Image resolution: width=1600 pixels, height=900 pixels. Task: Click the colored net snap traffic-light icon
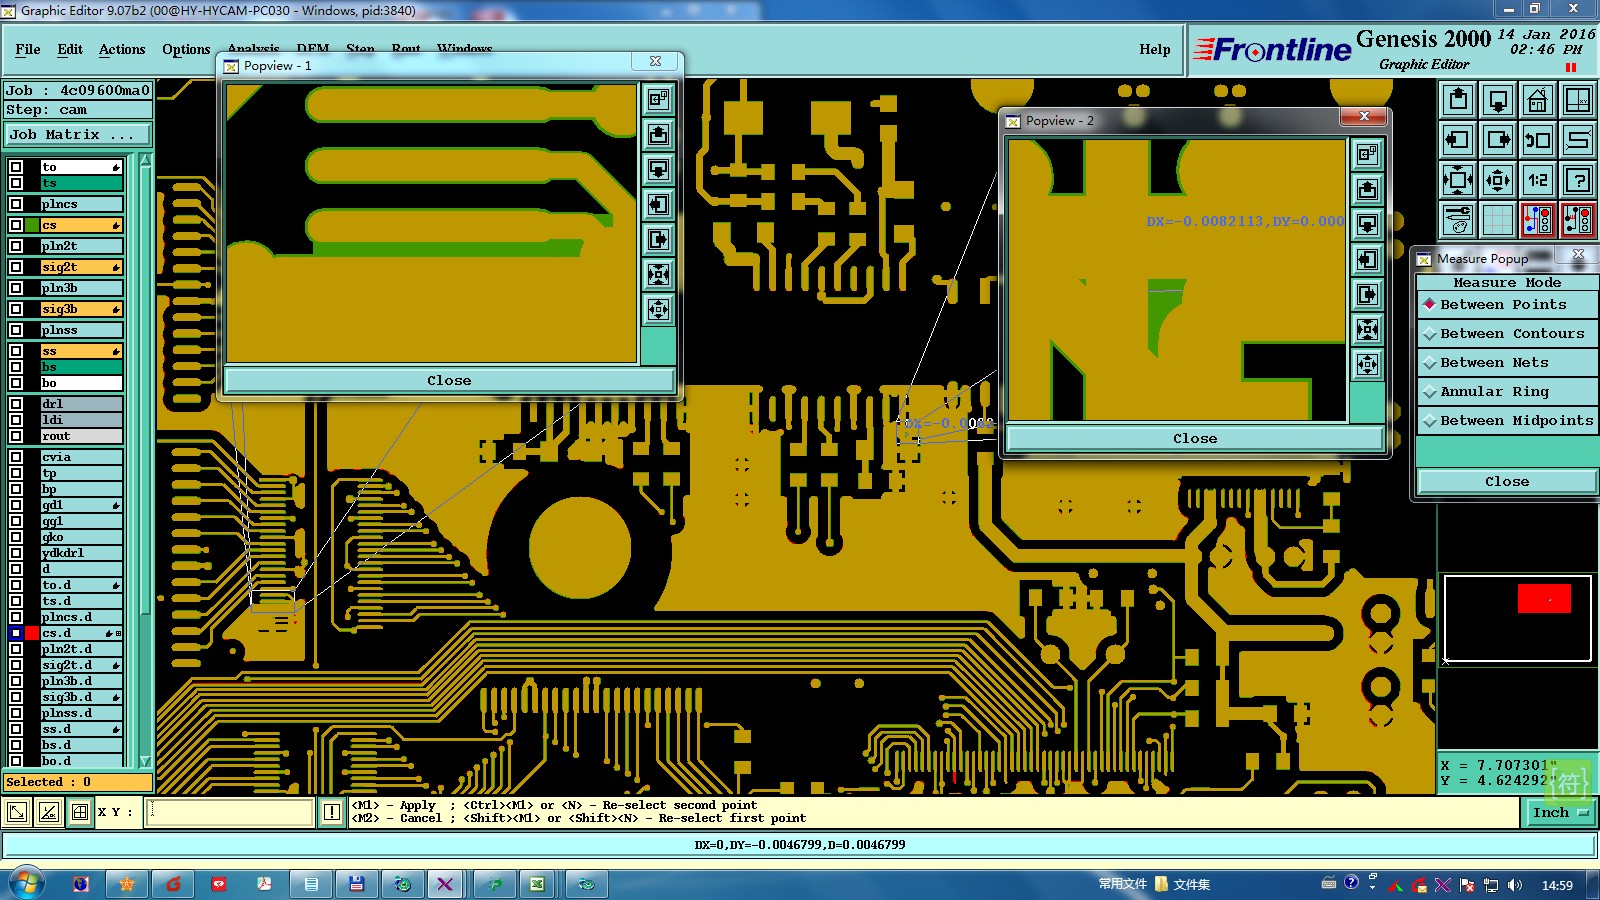[1538, 220]
